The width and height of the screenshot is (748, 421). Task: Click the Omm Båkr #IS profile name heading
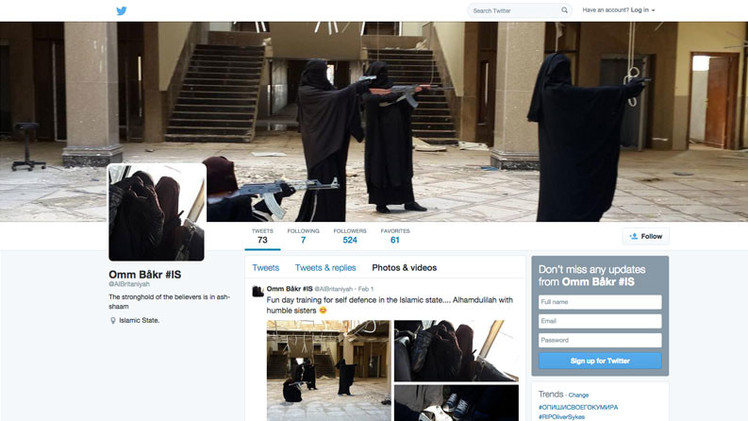coord(145,274)
